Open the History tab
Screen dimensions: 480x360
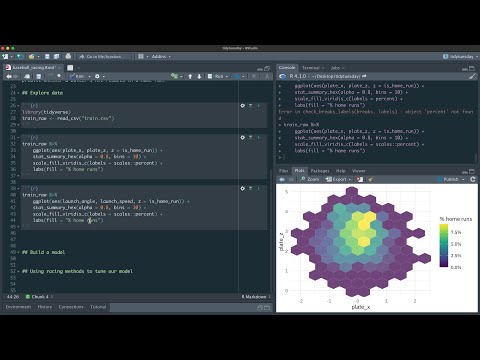tap(45, 307)
